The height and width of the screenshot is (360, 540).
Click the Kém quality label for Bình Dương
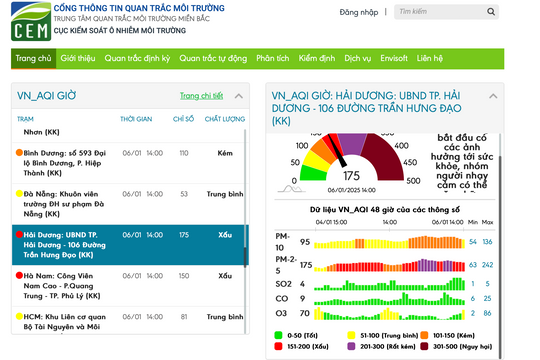[x=225, y=153]
